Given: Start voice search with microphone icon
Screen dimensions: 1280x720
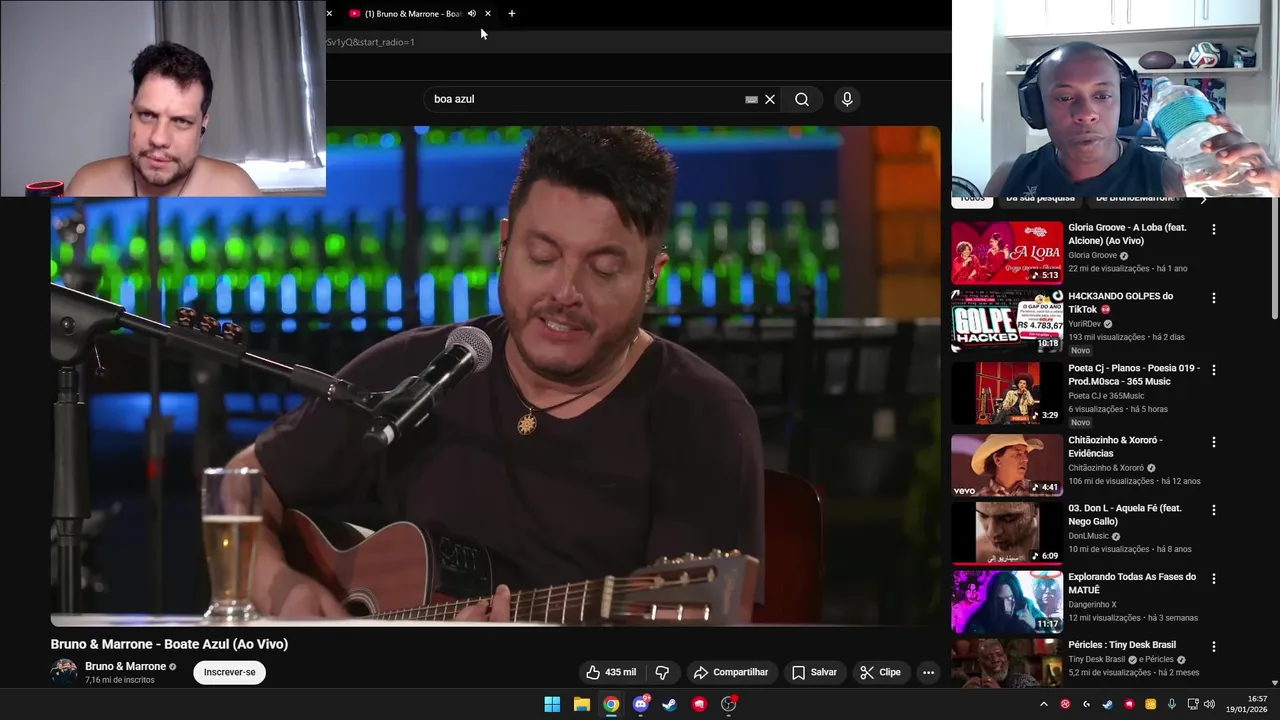Looking at the screenshot, I should pyautogui.click(x=847, y=99).
